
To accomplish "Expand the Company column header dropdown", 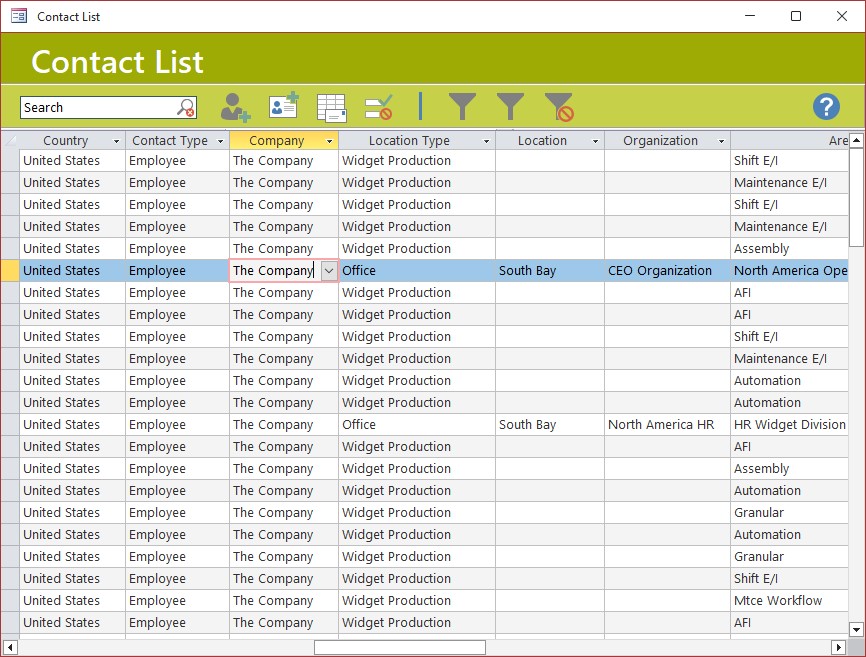I will (329, 141).
